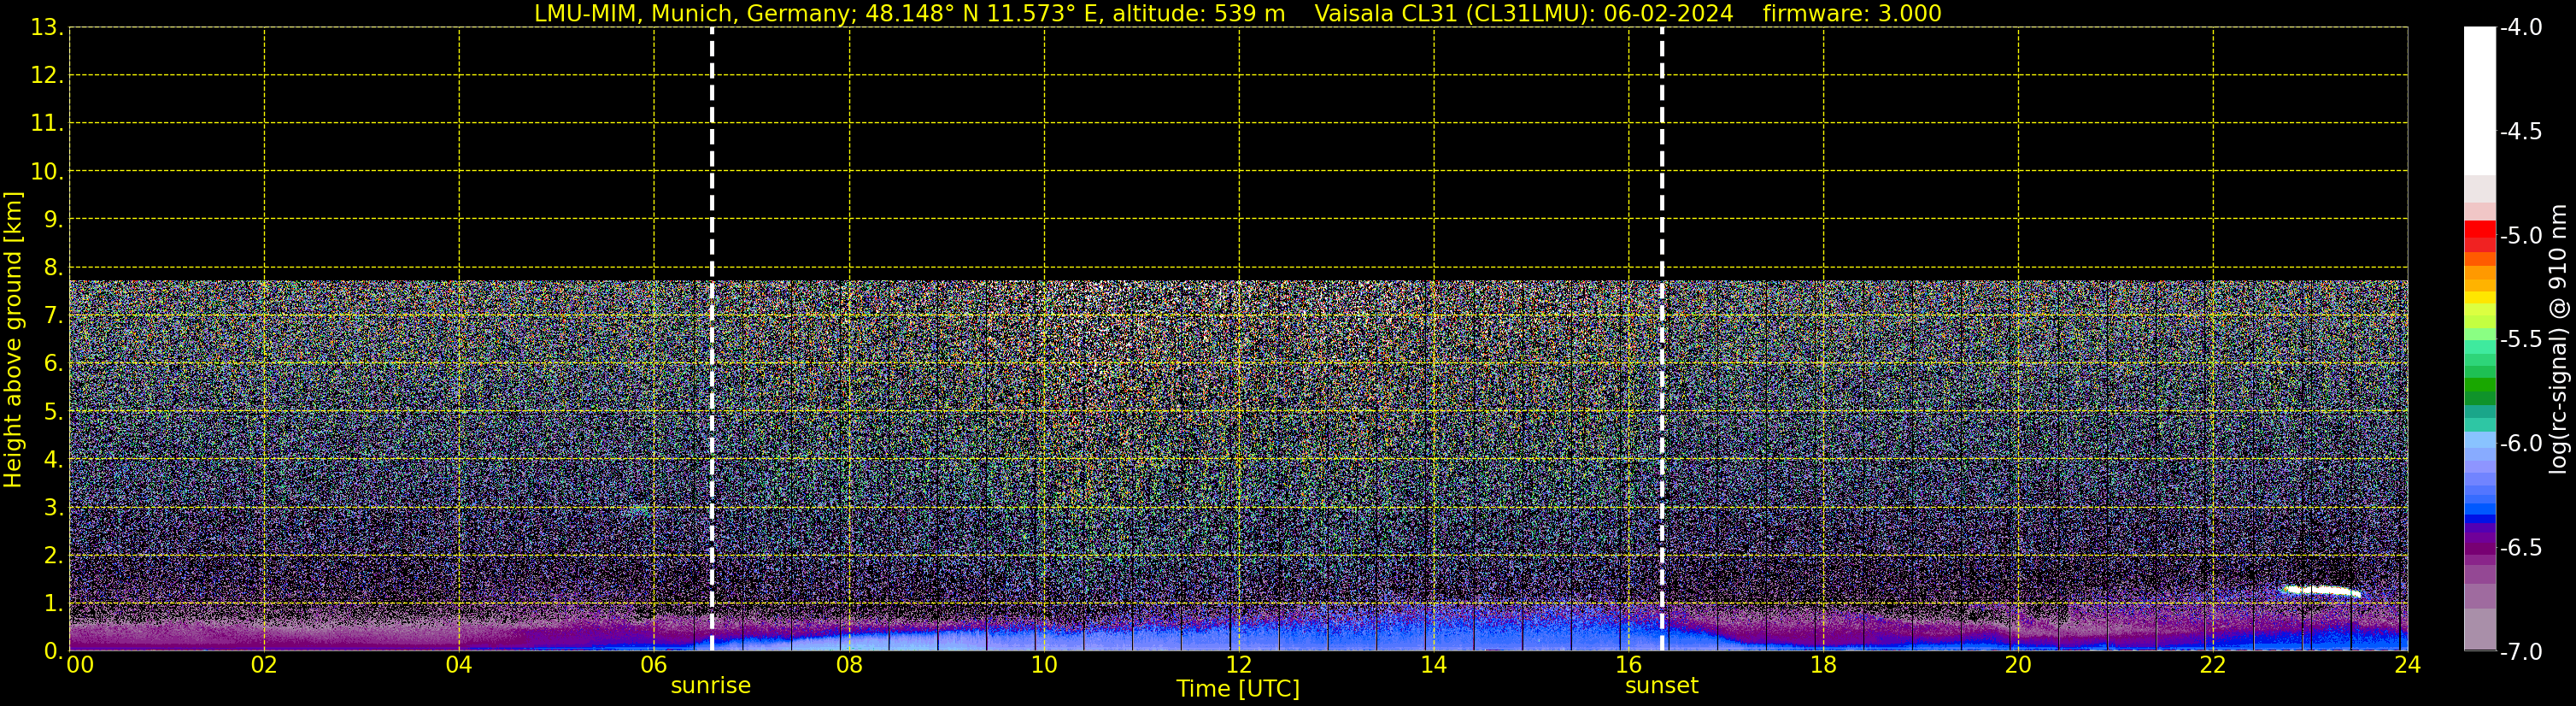Click the purple band on the colorbar
This screenshot has width=2576, height=706.
[x=2479, y=542]
